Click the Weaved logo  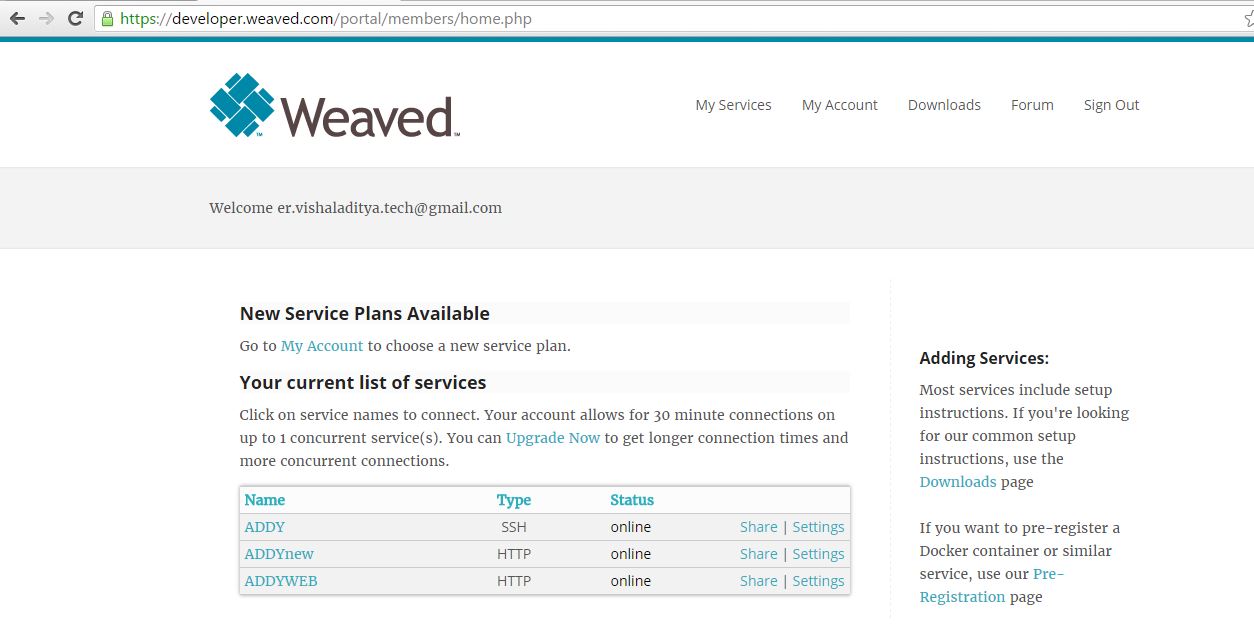(333, 104)
